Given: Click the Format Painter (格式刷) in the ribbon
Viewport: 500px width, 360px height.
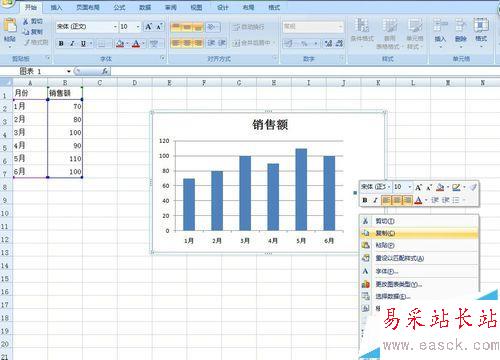Looking at the screenshot, I should click(36, 42).
